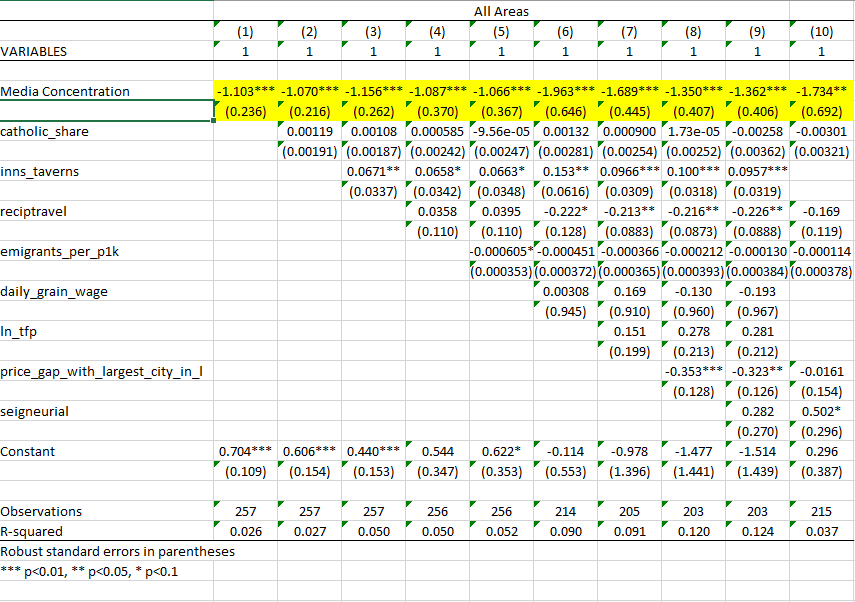Select the 'reciptravel' row label
The height and width of the screenshot is (602, 855).
(x=107, y=211)
